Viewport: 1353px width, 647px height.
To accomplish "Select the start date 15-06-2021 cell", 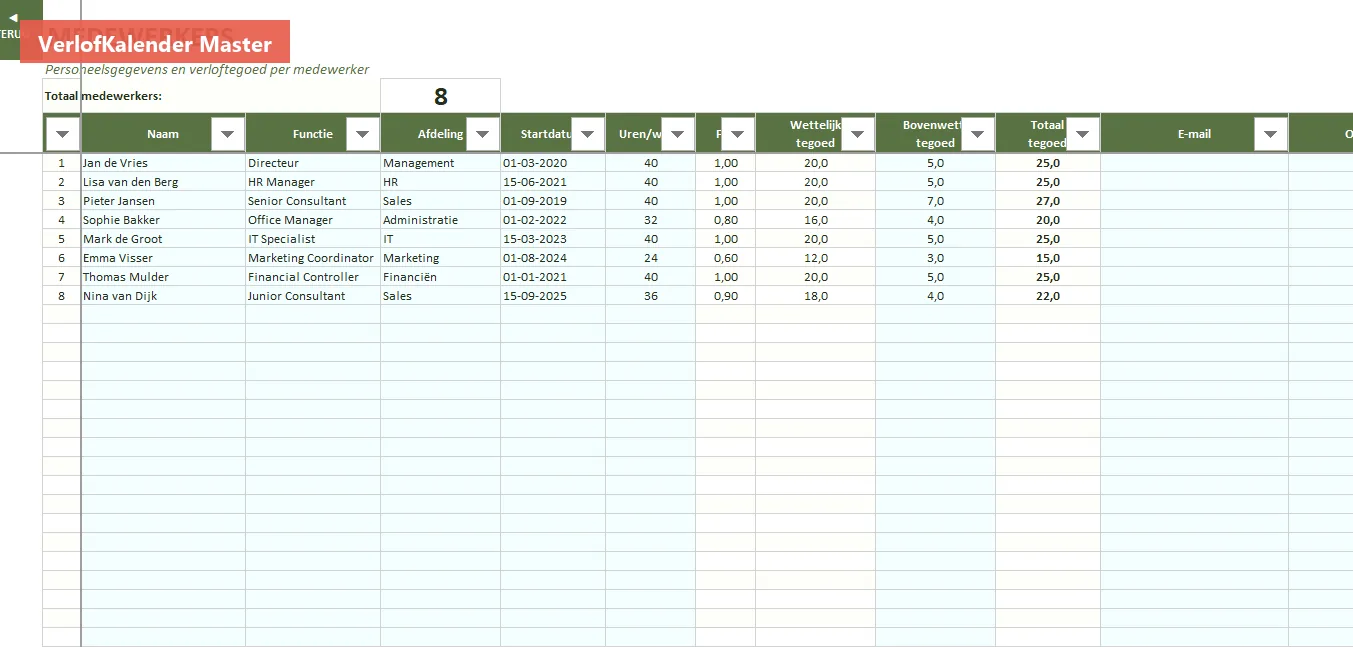I will pyautogui.click(x=553, y=182).
